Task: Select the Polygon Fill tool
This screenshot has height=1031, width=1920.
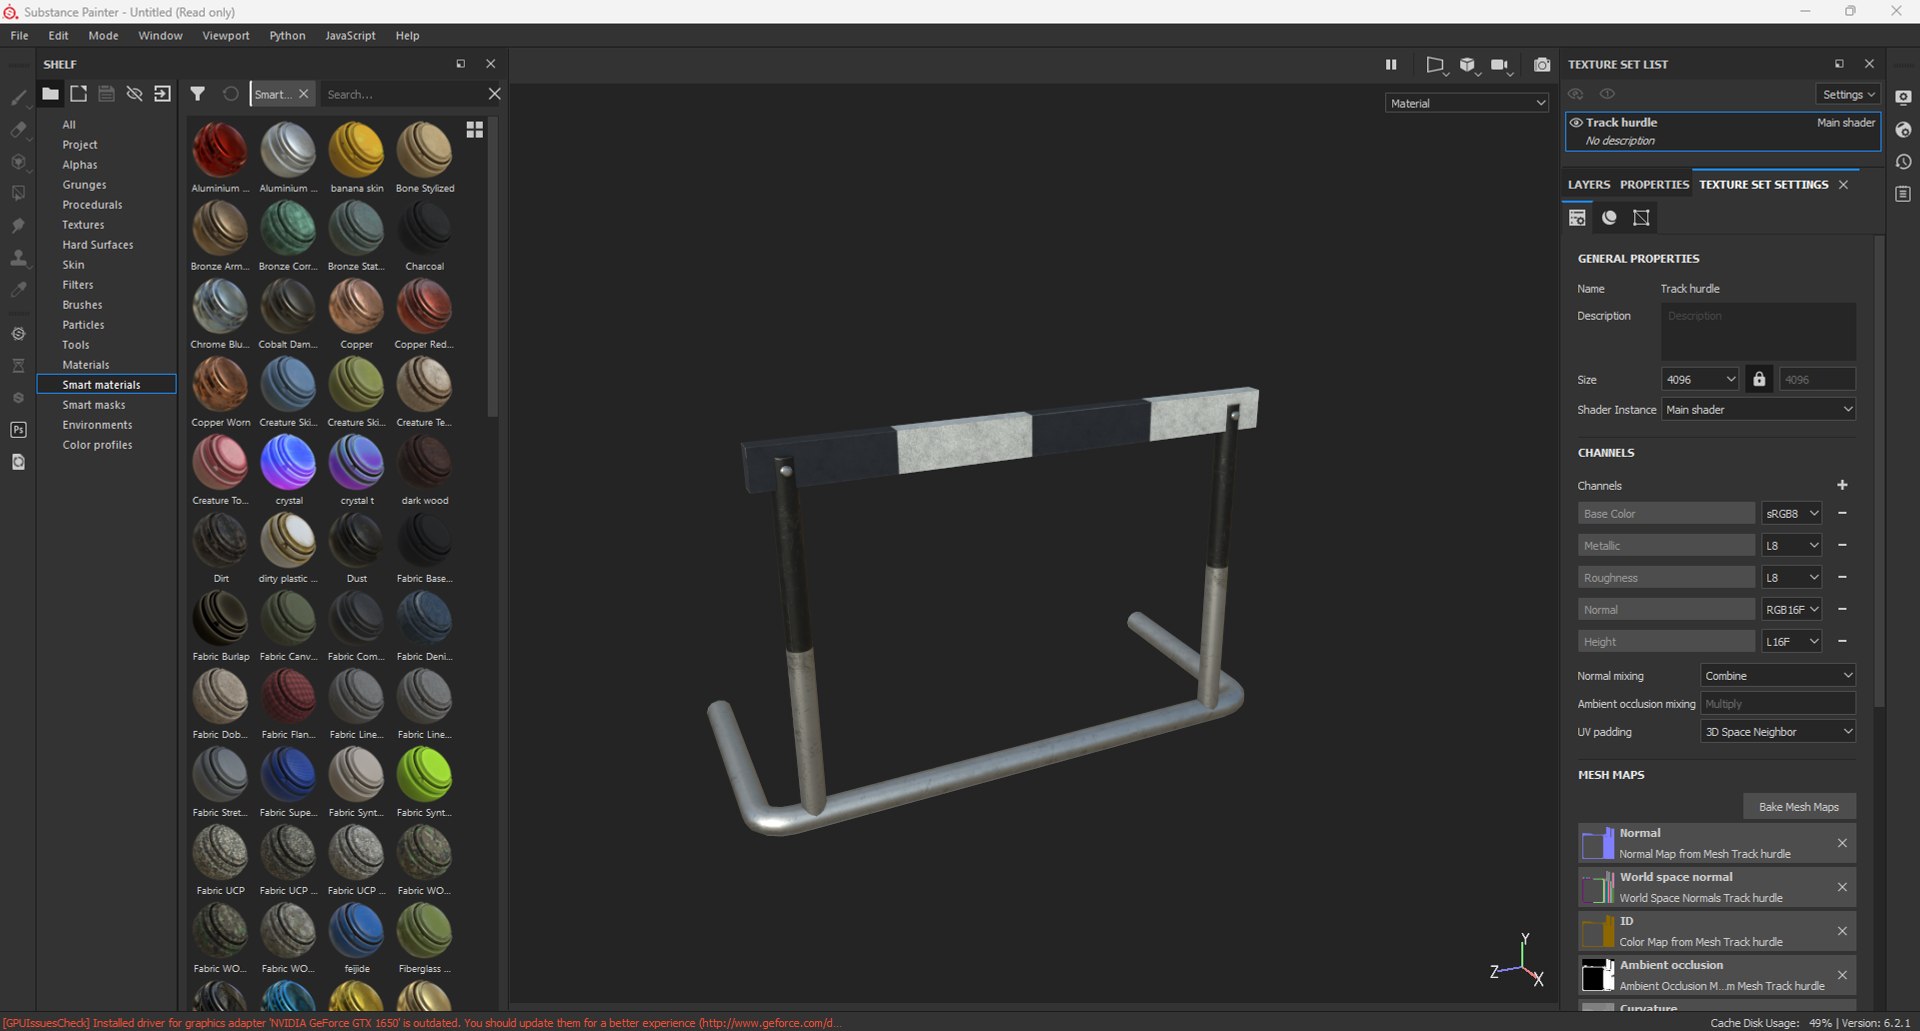Action: point(18,194)
